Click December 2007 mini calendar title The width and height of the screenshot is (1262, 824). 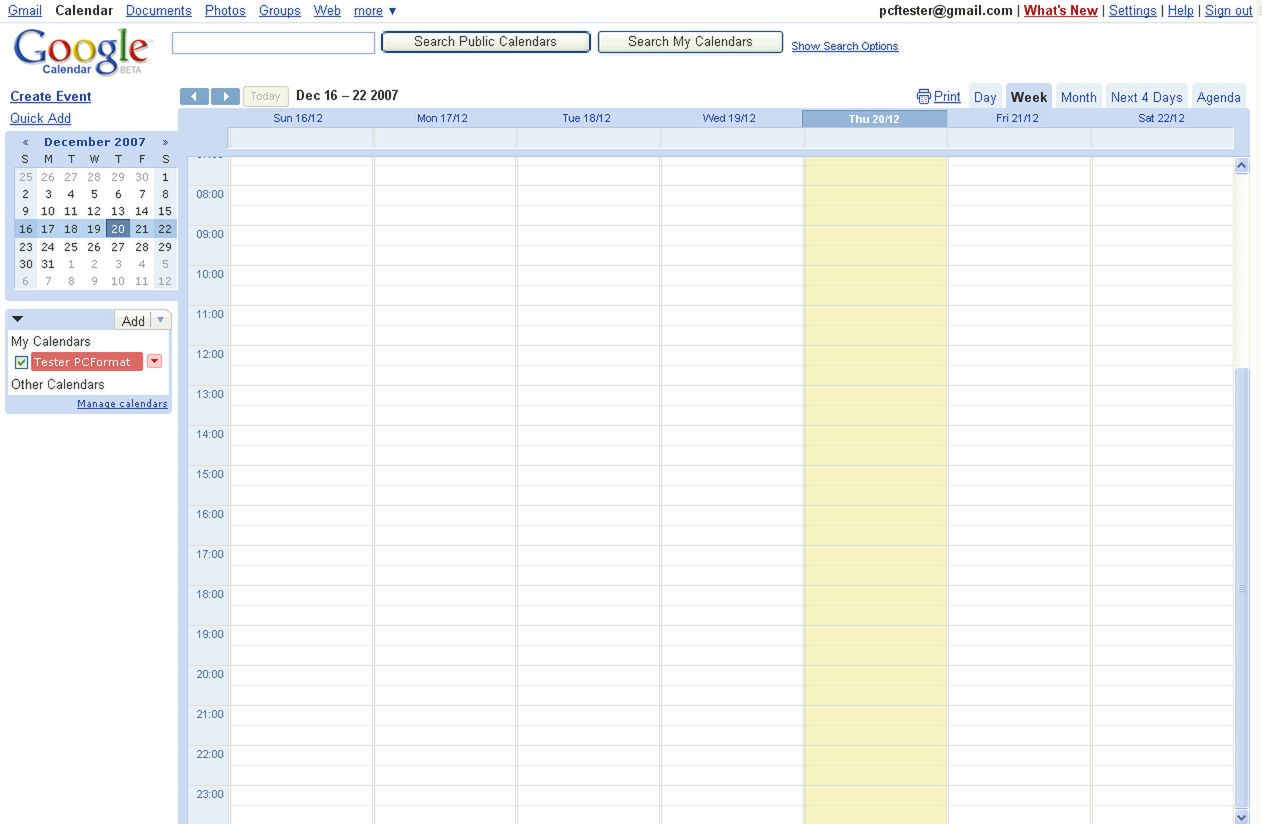pos(95,142)
